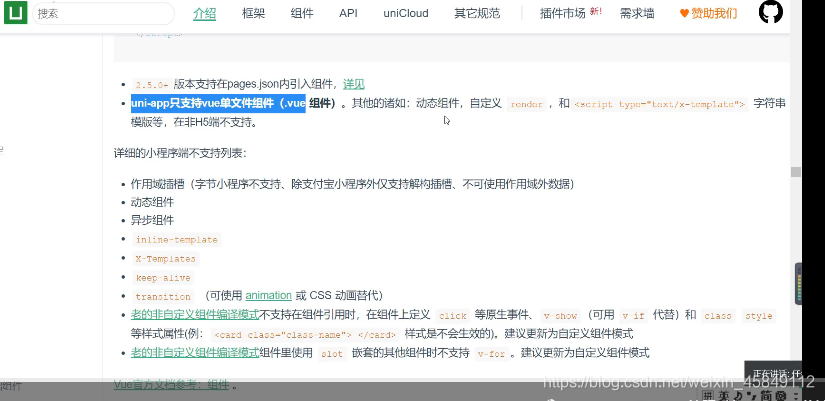Click the keep-alive code text
Screen dimensions: 825x401
click(163, 278)
